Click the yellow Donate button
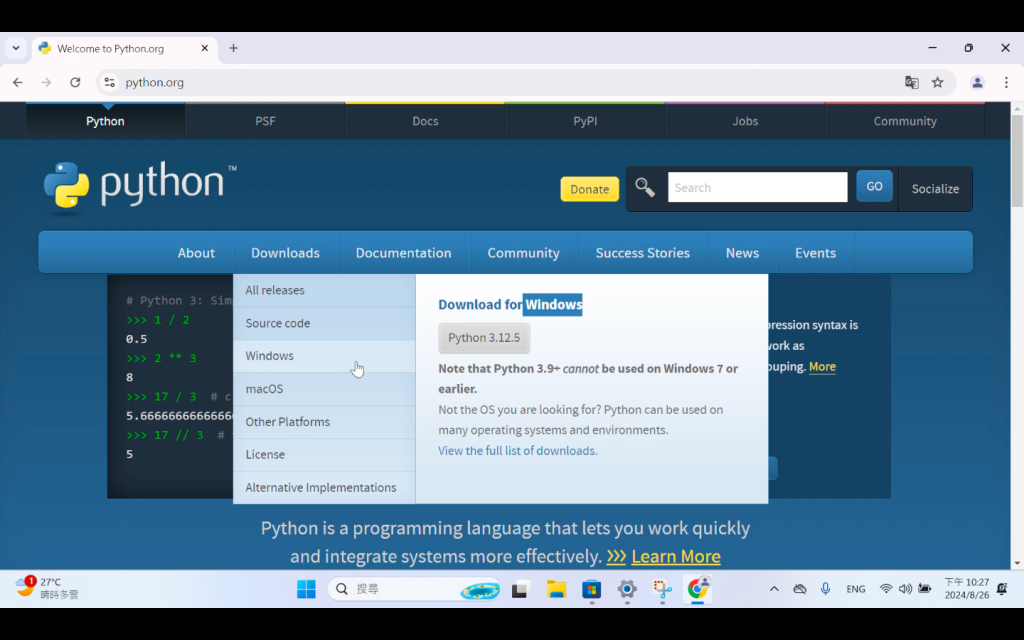 pyautogui.click(x=590, y=189)
